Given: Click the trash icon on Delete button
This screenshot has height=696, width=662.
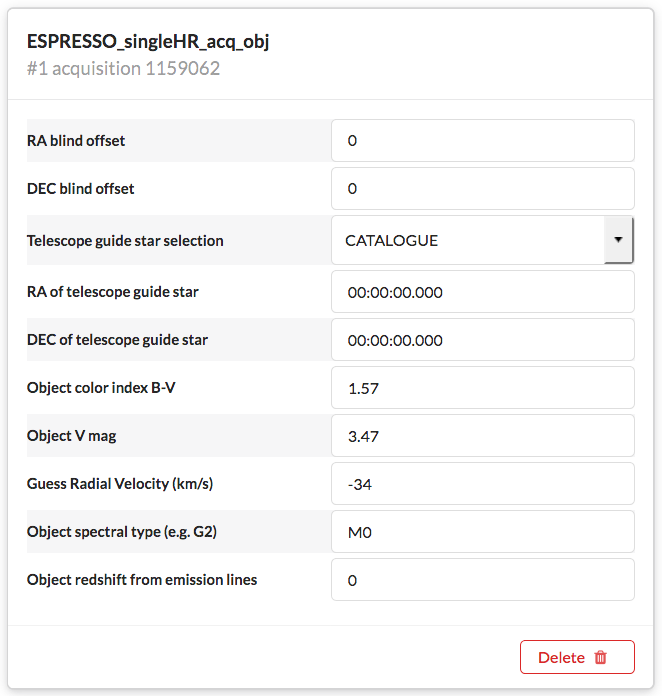Looking at the screenshot, I should tap(601, 657).
